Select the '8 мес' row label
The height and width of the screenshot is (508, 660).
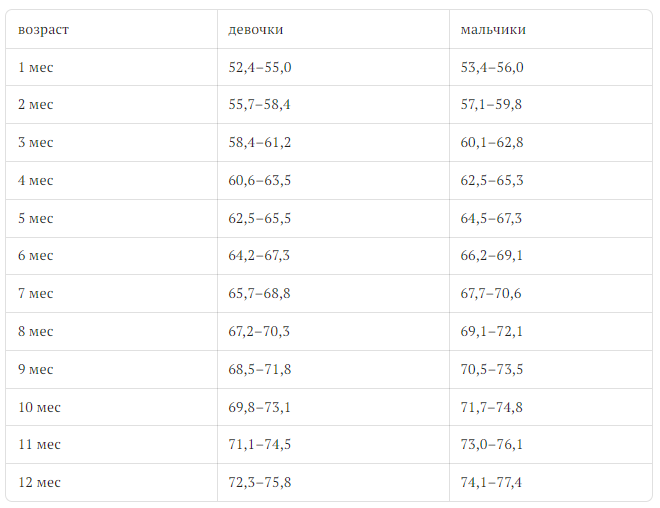coord(35,332)
